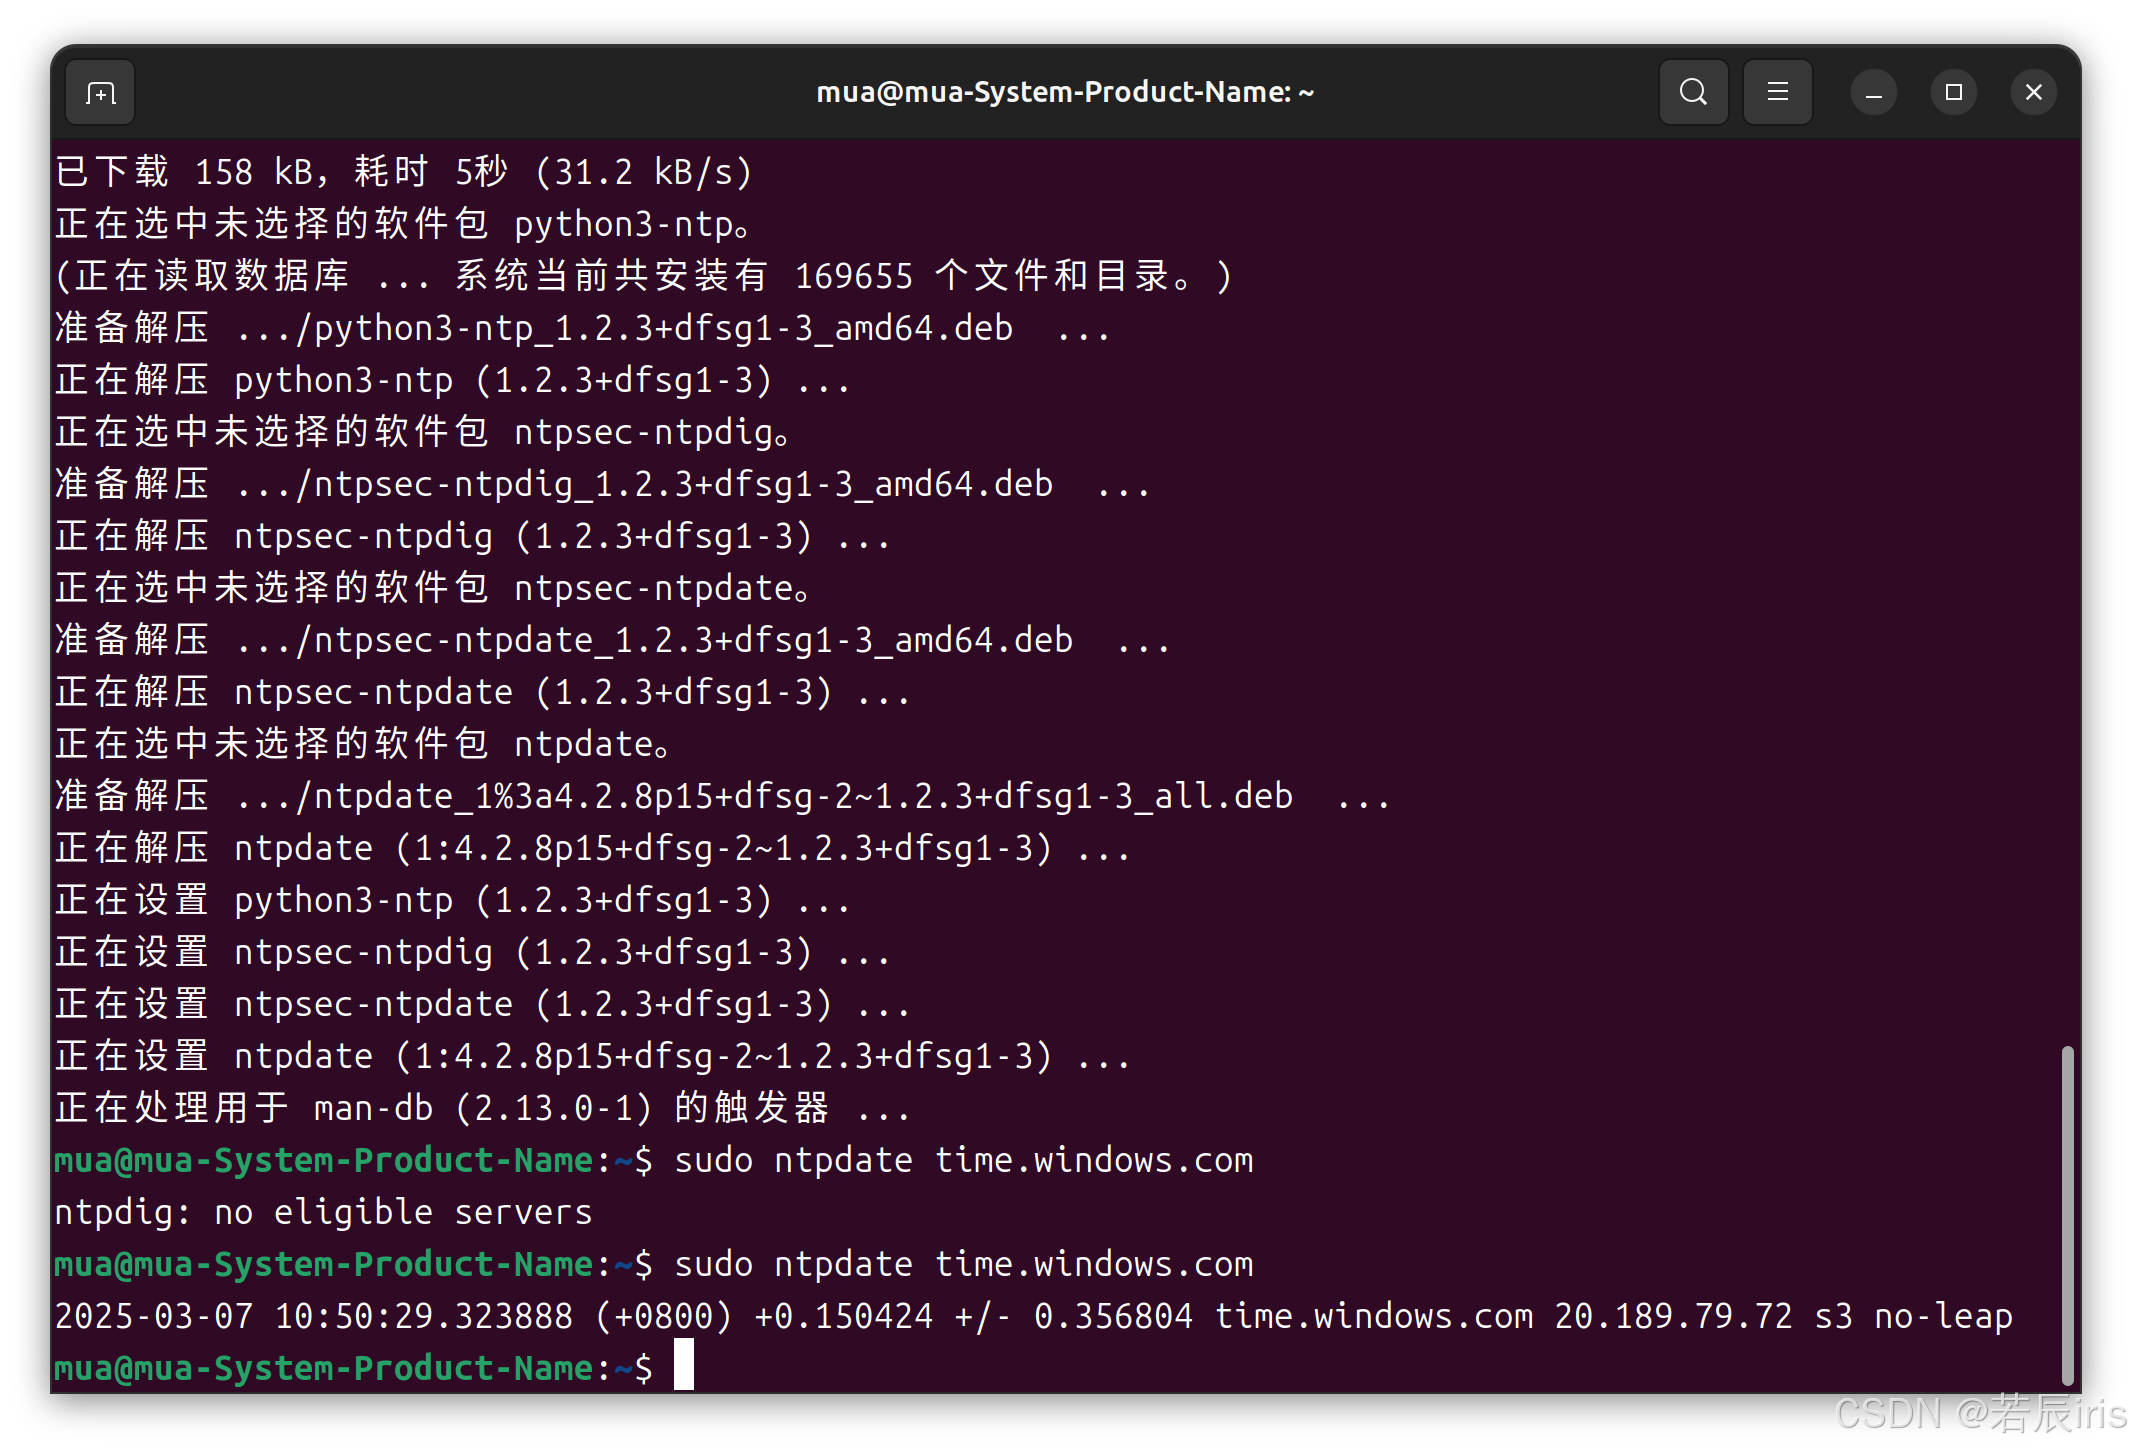Click the second 'sudo ntpdate time.windows.com' command
This screenshot has width=2132, height=1450.
[963, 1264]
